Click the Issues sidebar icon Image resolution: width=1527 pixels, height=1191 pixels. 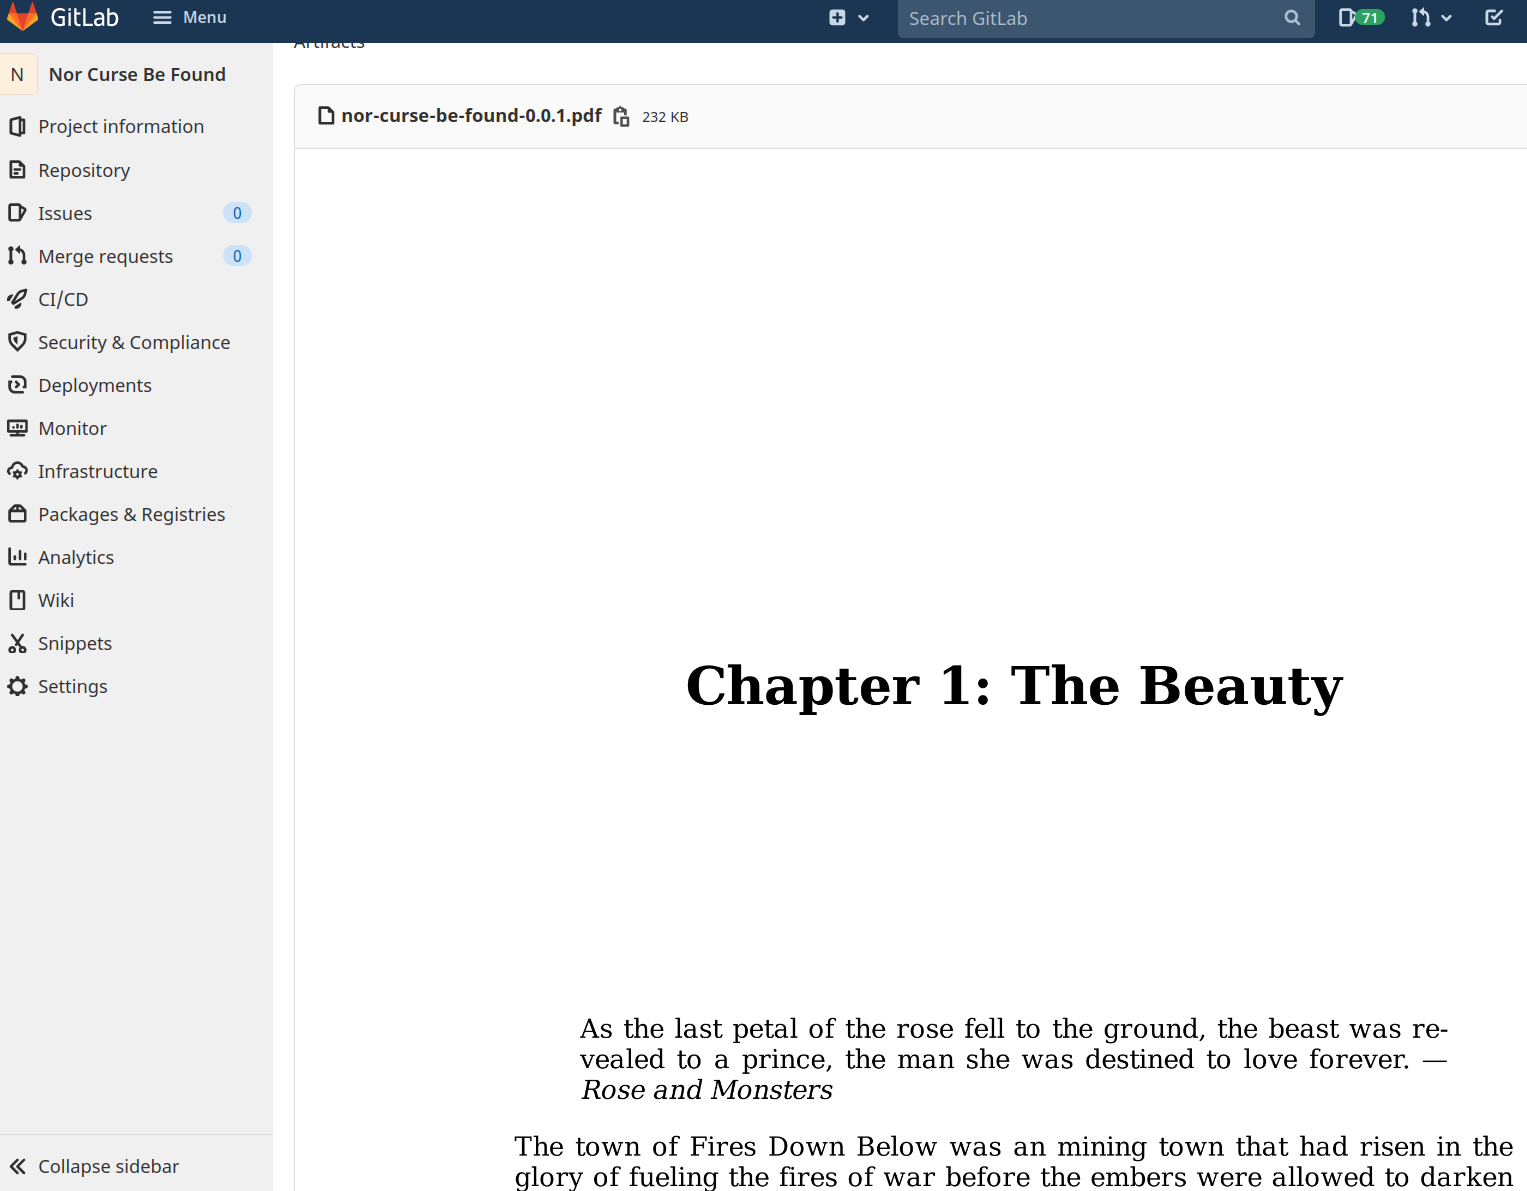pyautogui.click(x=17, y=213)
